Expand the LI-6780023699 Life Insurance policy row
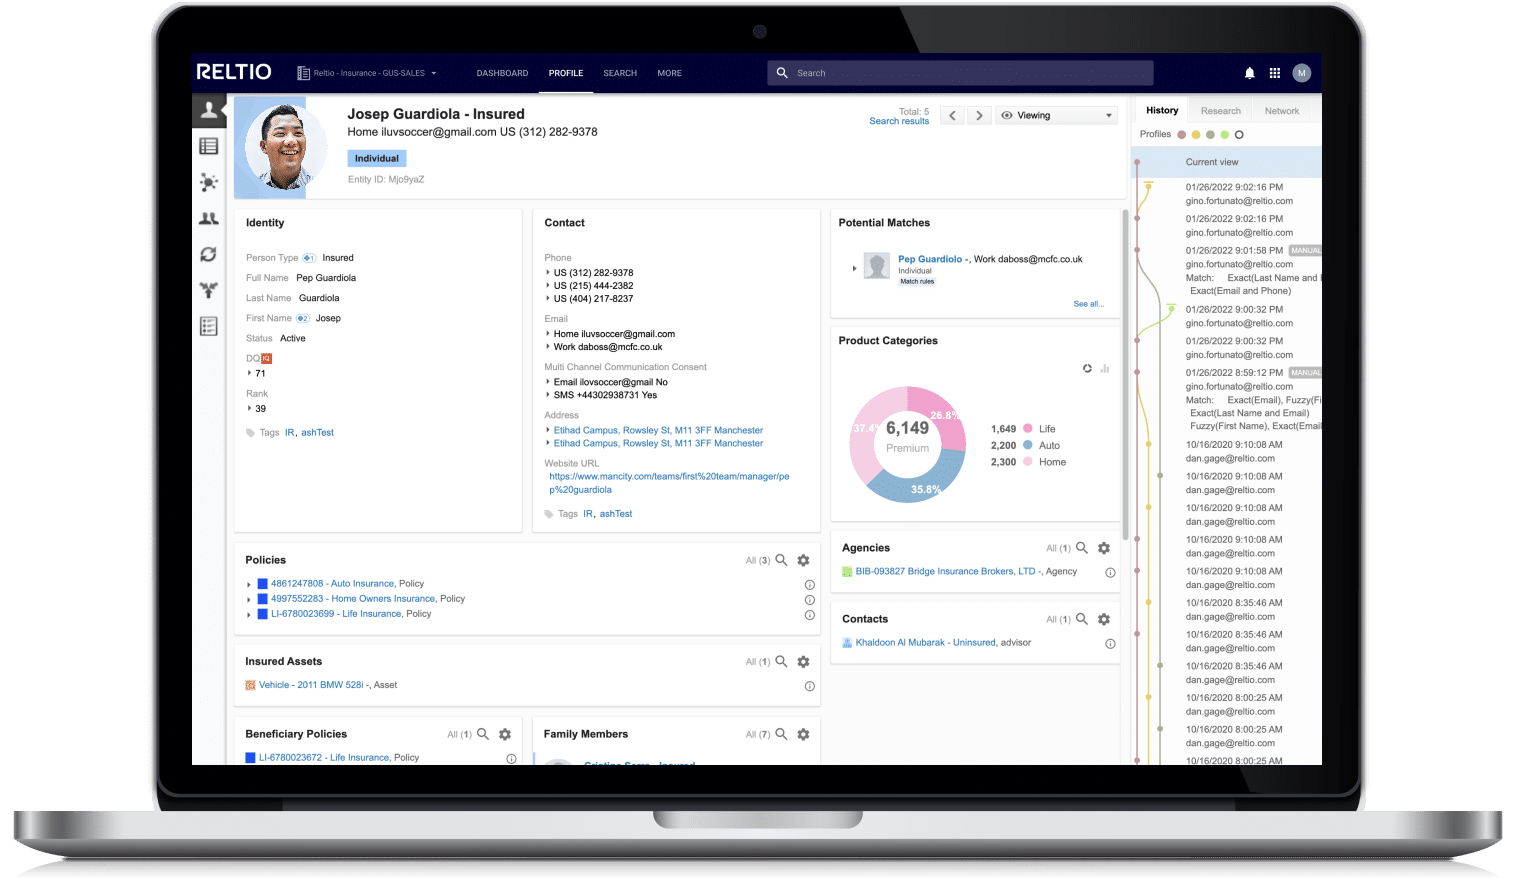 (249, 614)
